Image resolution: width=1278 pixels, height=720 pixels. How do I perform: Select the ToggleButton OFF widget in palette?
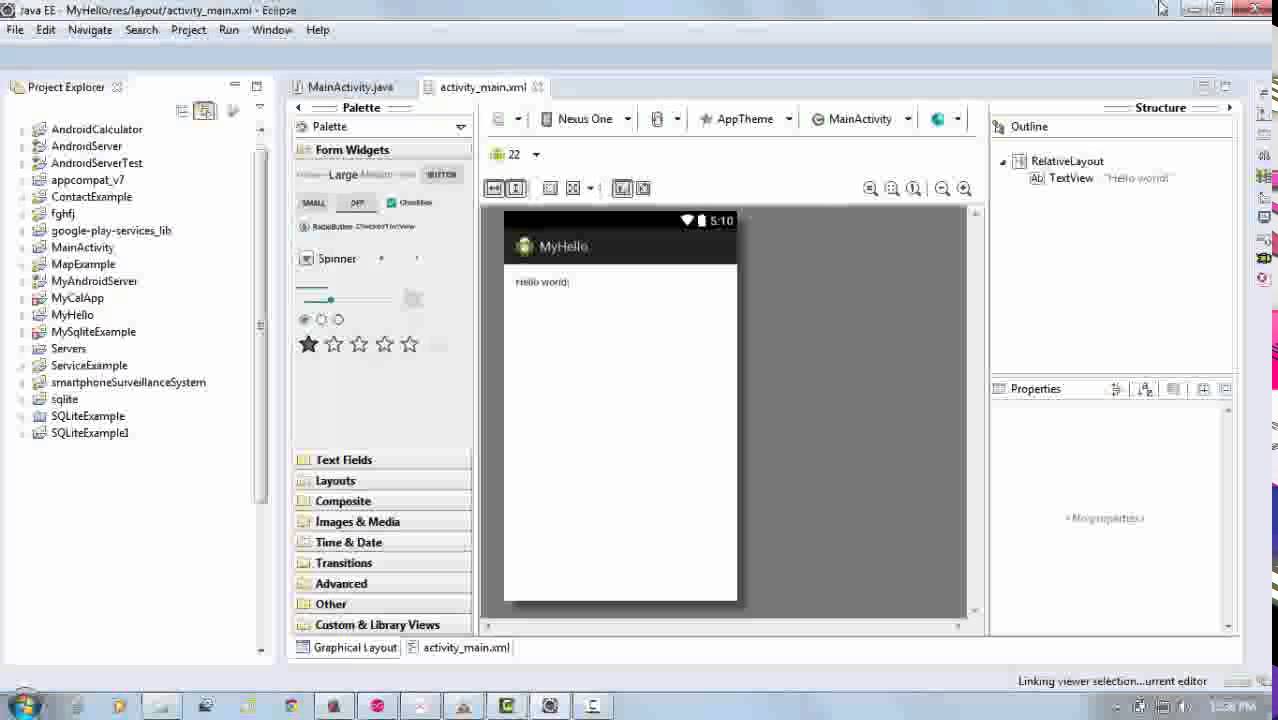pos(357,203)
